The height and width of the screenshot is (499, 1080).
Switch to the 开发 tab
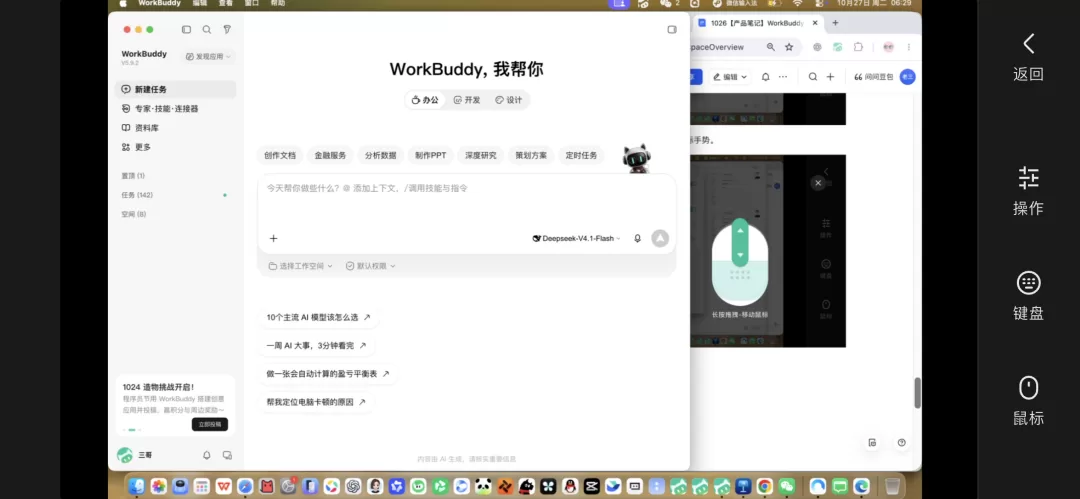click(x=467, y=100)
